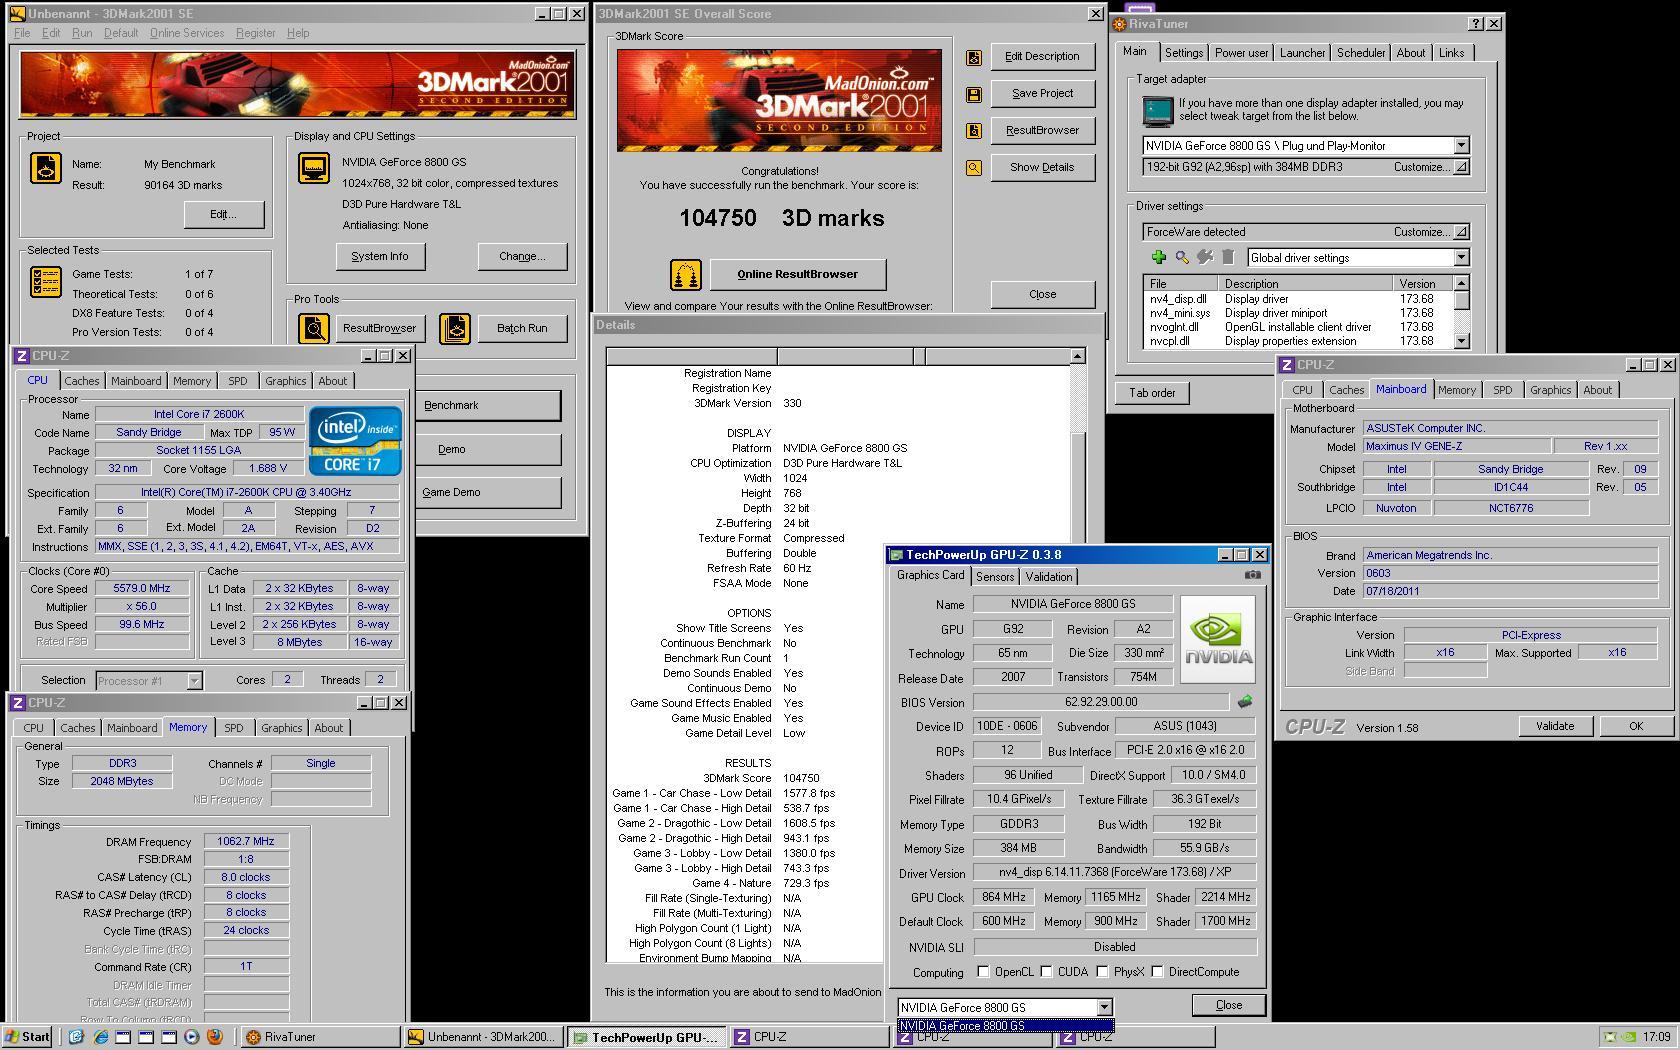The image size is (1680, 1050).
Task: Click the ResultBrowser magnifier icon under Pro Tools
Action: 314,328
